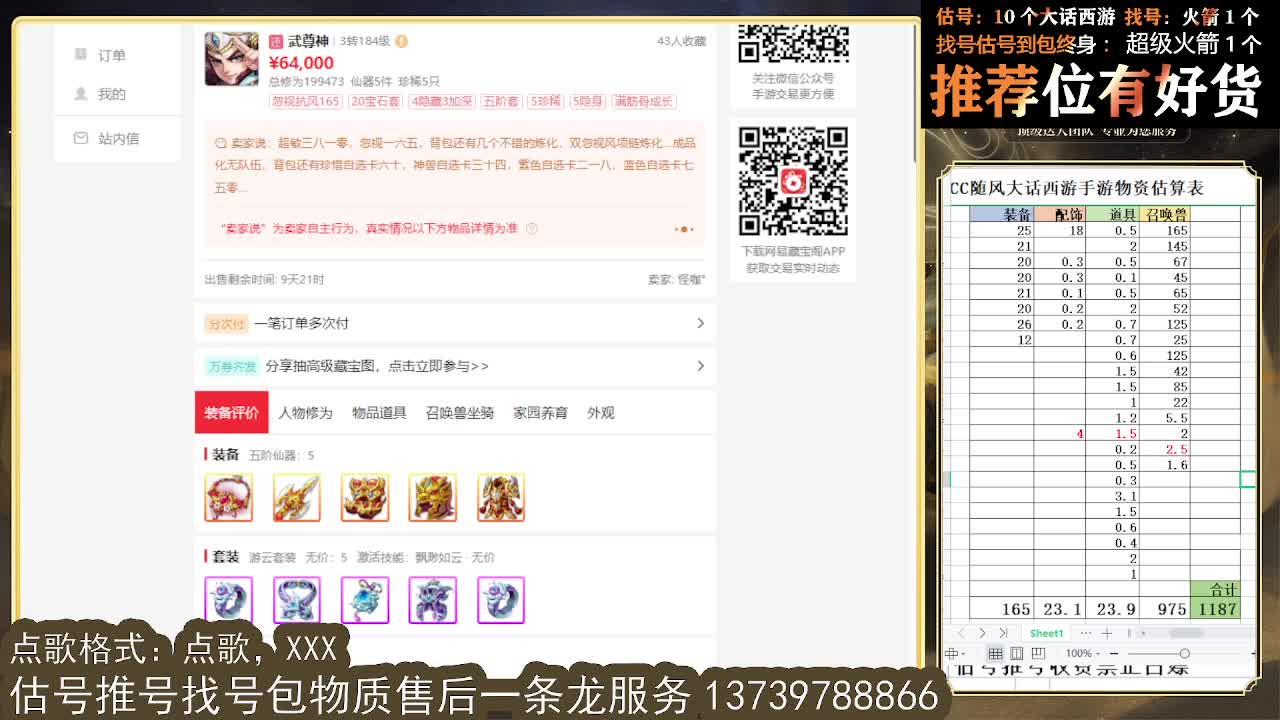Click the 43人收藏 favorites count
The image size is (1280, 720).
coord(681,41)
